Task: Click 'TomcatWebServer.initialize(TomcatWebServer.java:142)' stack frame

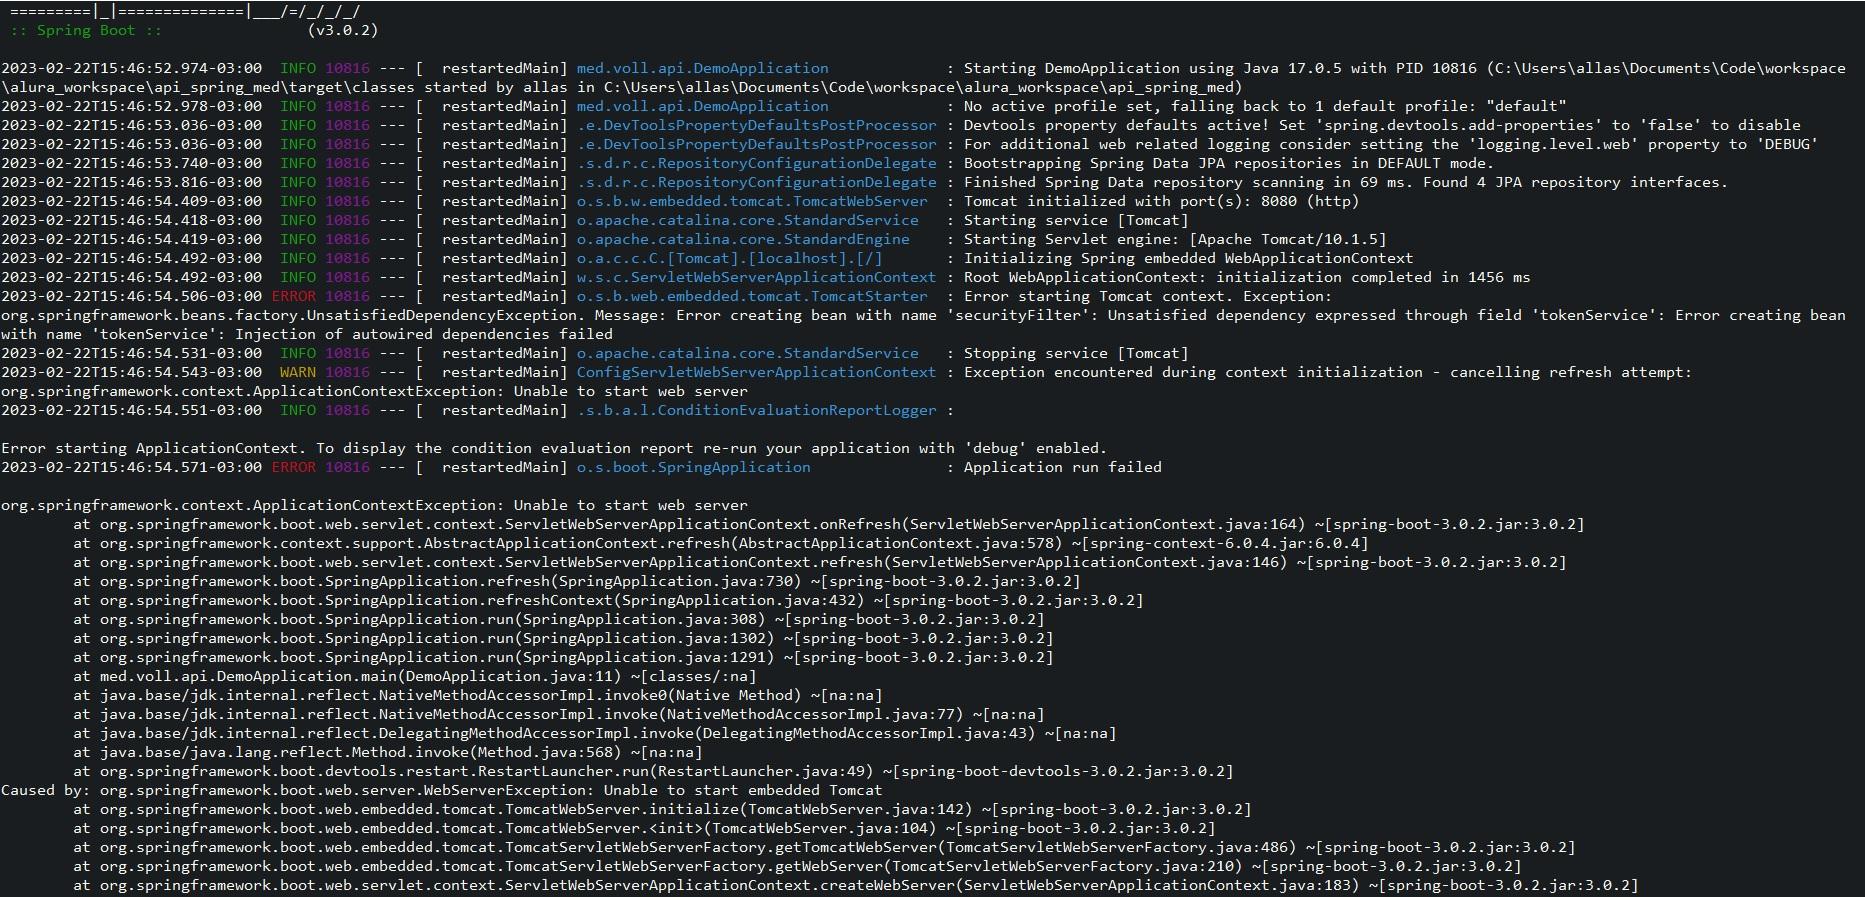Action: [662, 809]
